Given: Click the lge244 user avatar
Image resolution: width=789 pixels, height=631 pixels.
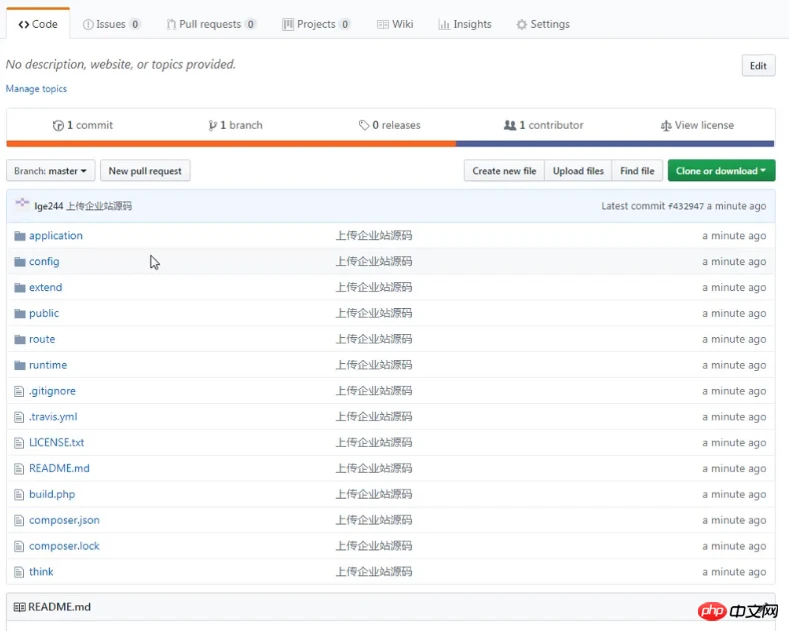Looking at the screenshot, I should (x=22, y=204).
